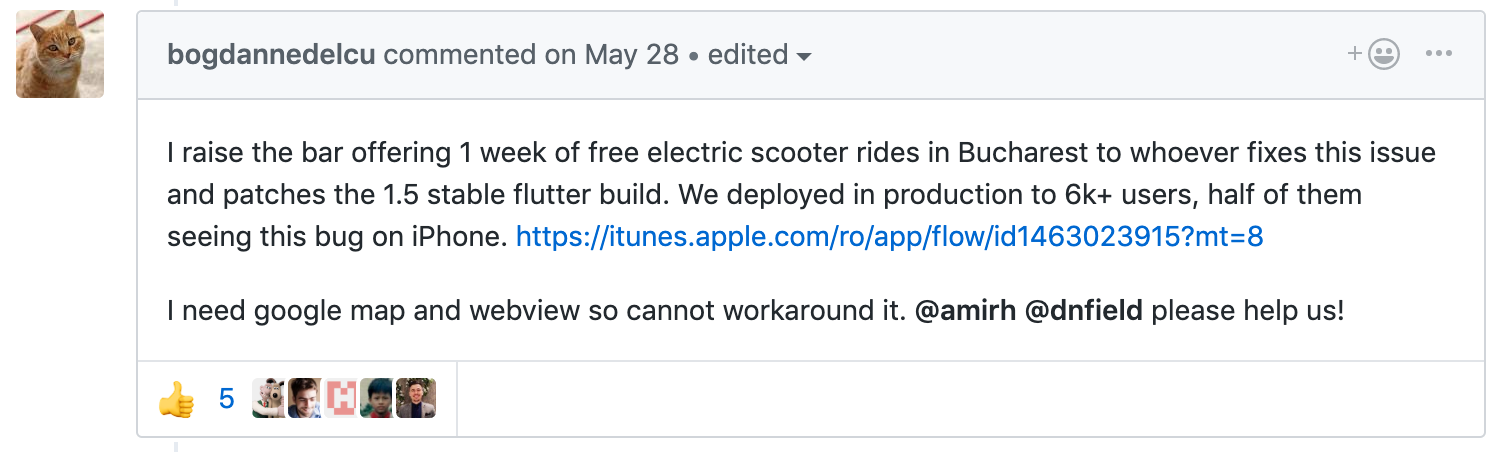Click the plus sign beside the smiley
The width and height of the screenshot is (1500, 452).
point(1356,54)
